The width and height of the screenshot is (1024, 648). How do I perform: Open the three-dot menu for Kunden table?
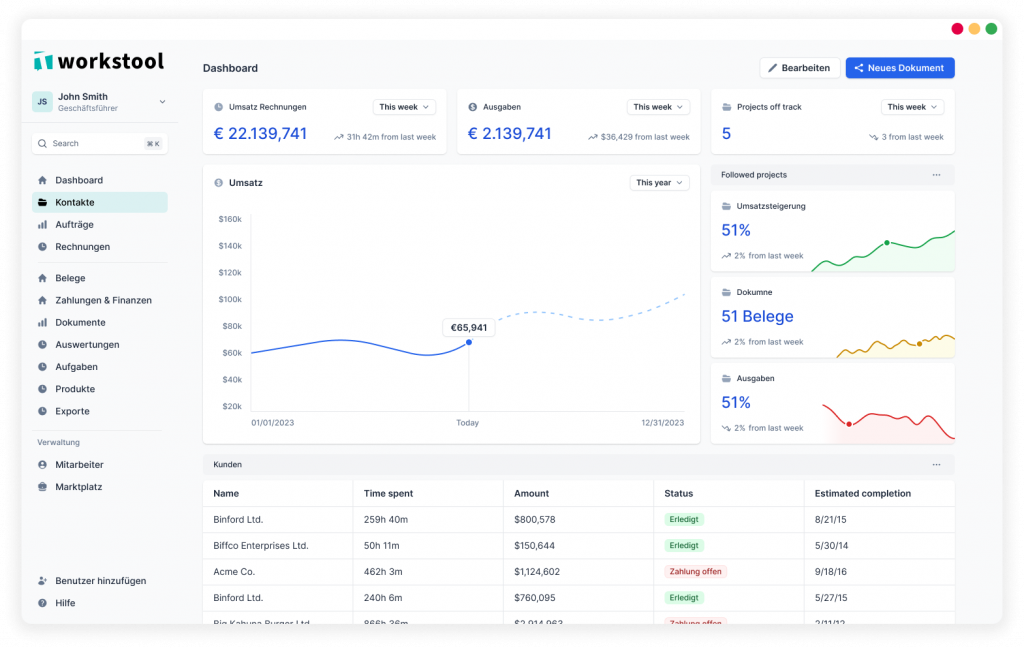click(936, 465)
